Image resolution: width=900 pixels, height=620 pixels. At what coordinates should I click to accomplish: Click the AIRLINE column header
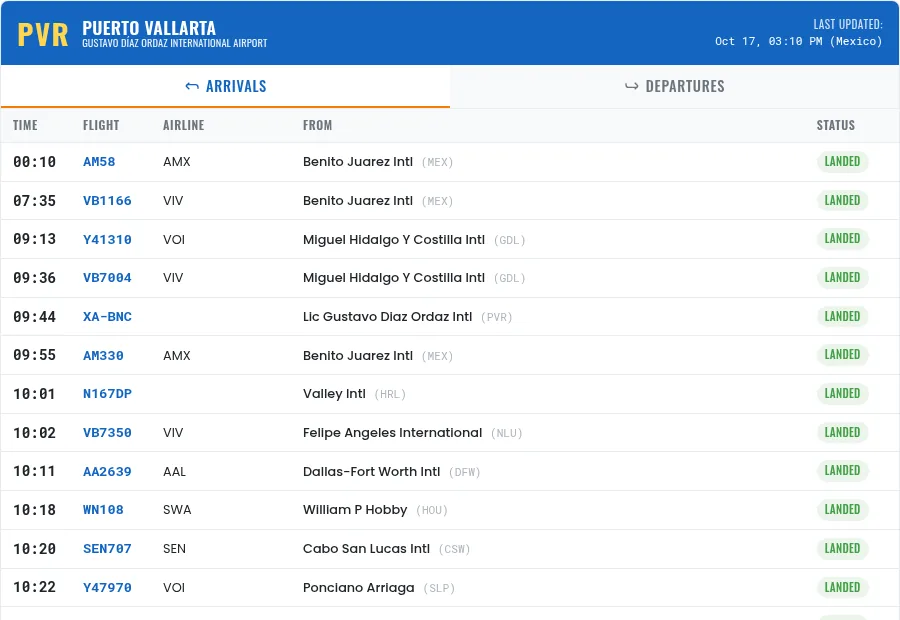pos(184,125)
